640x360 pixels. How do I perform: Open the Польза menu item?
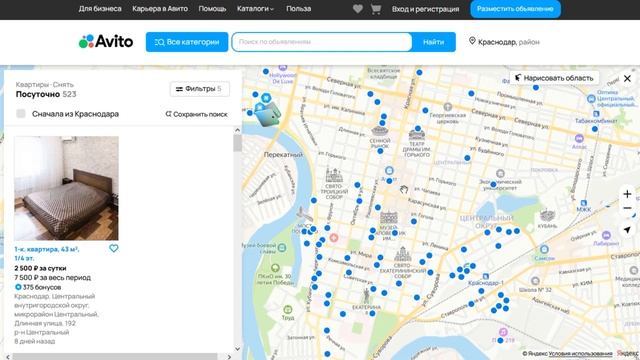pos(298,9)
